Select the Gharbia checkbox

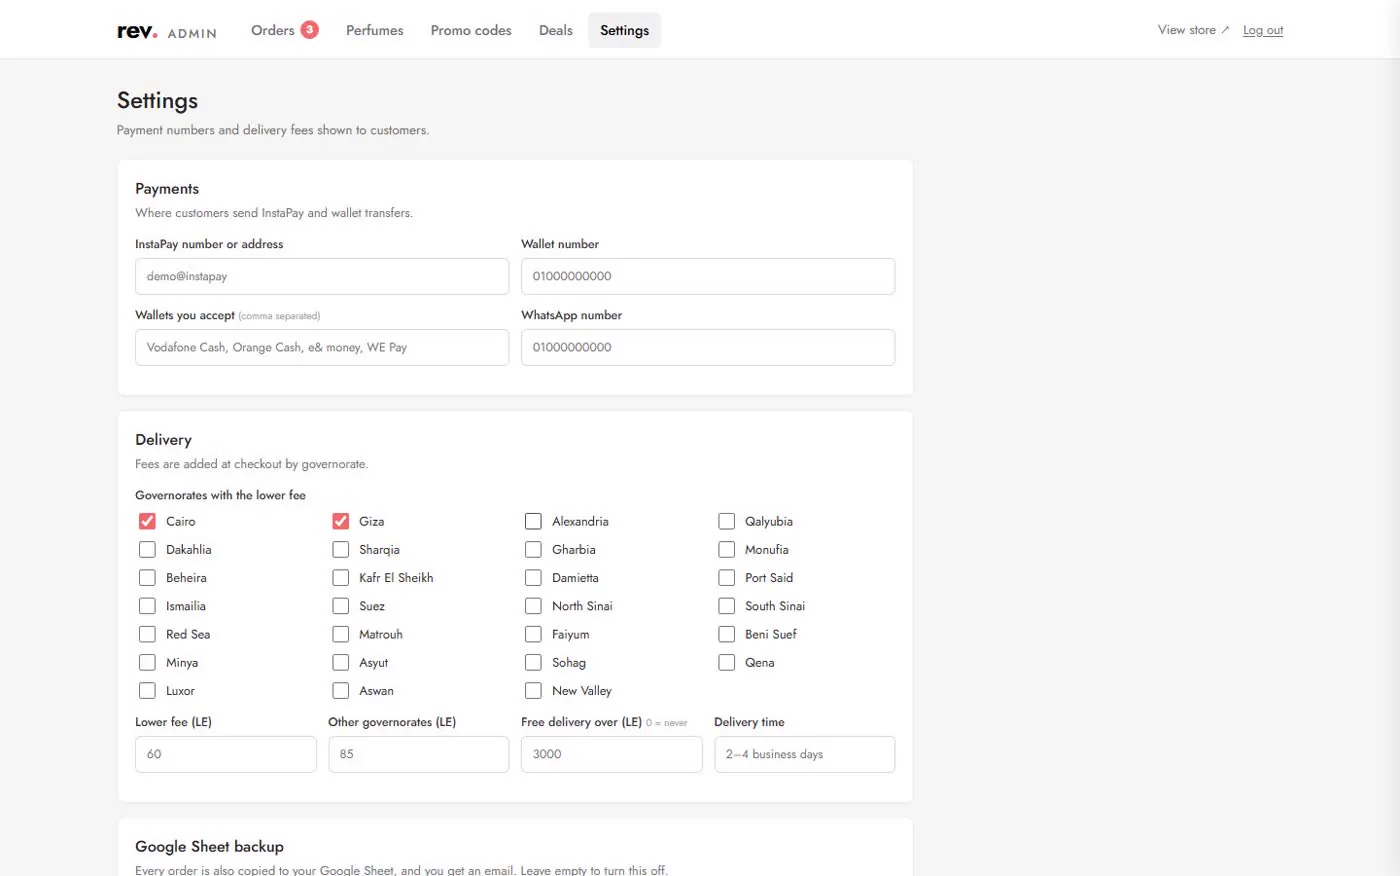(533, 549)
